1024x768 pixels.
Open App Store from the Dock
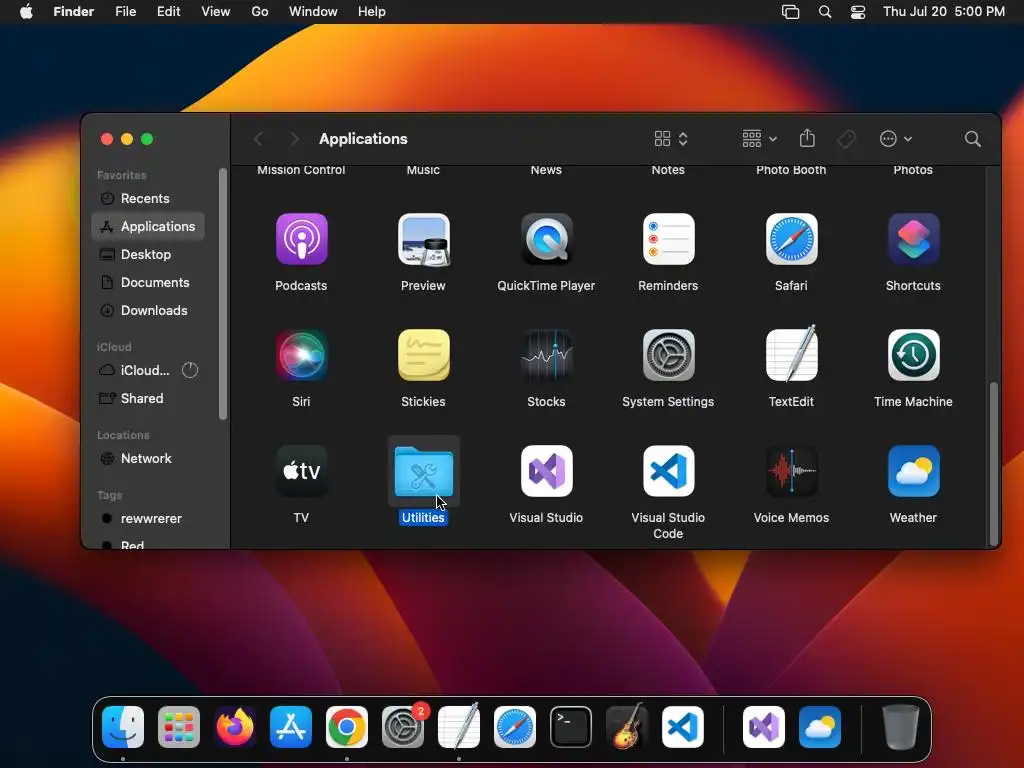point(291,727)
